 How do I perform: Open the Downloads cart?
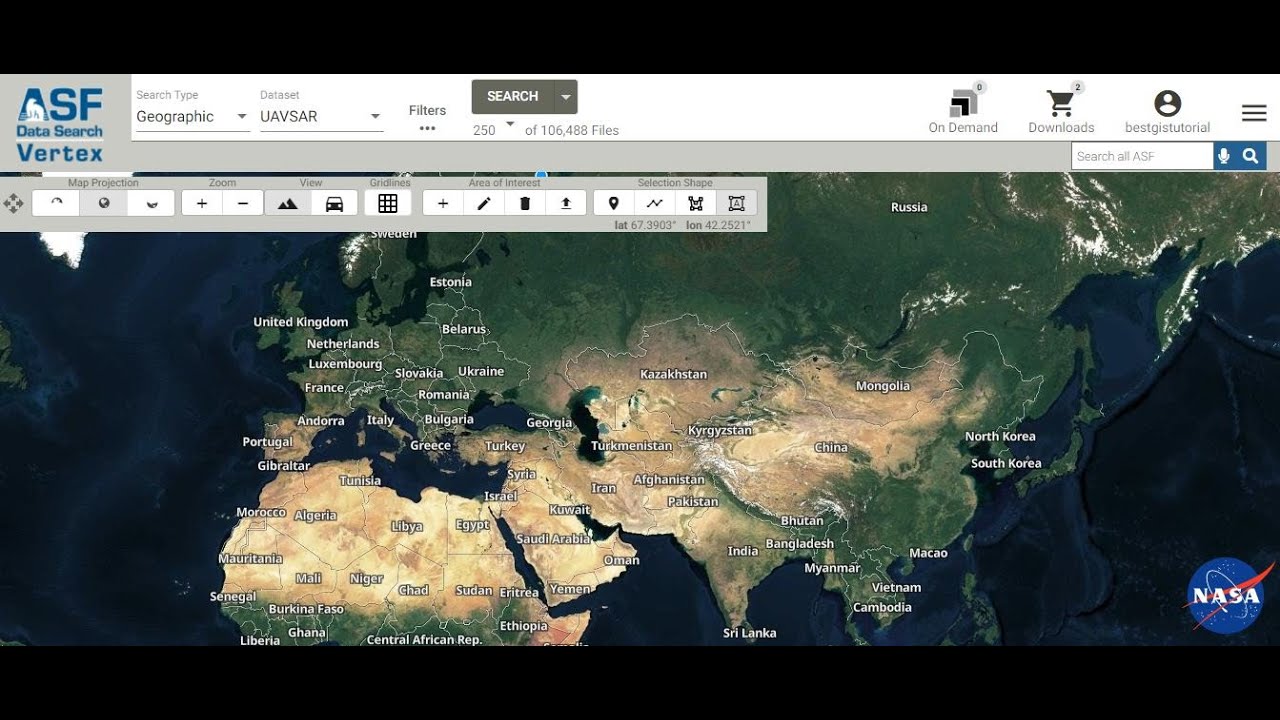click(1061, 110)
